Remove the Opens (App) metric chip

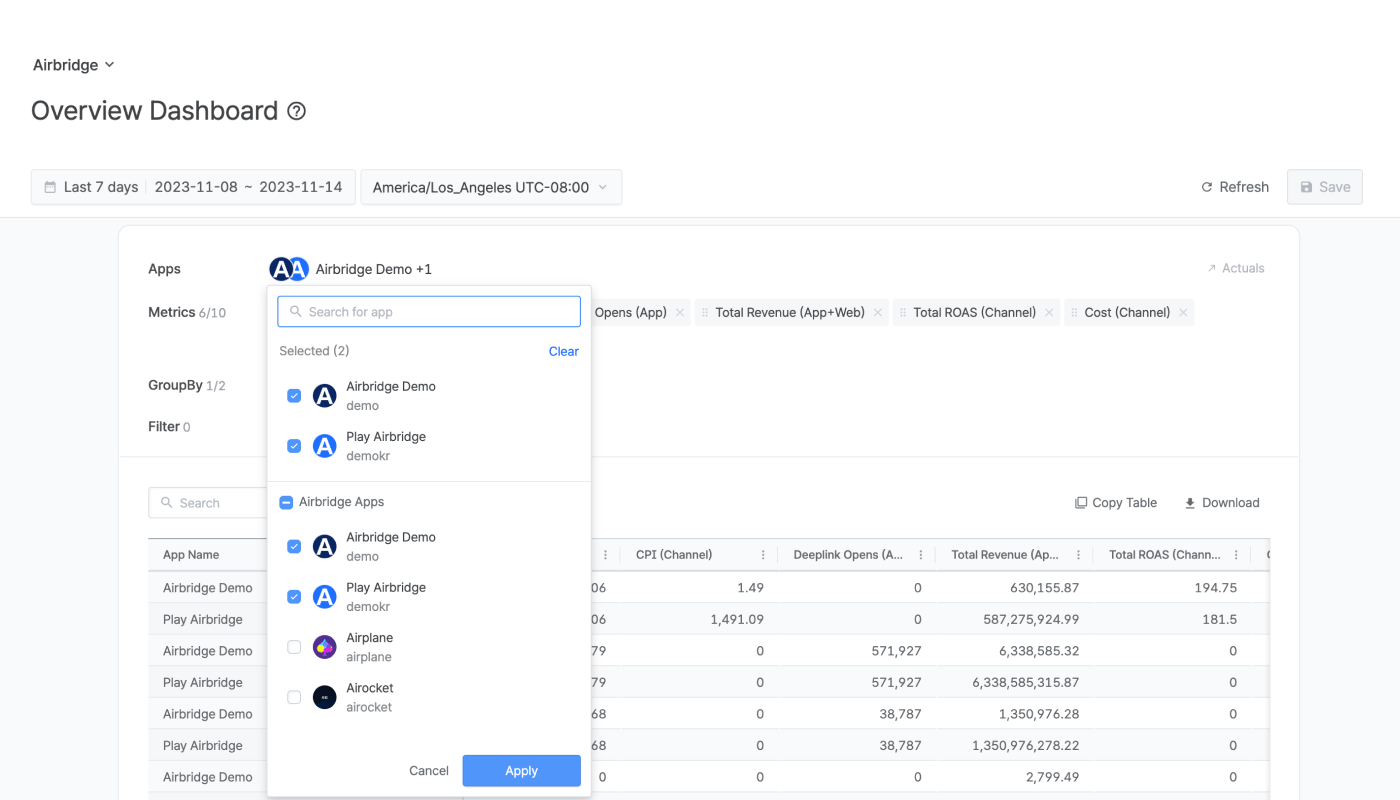(x=680, y=313)
